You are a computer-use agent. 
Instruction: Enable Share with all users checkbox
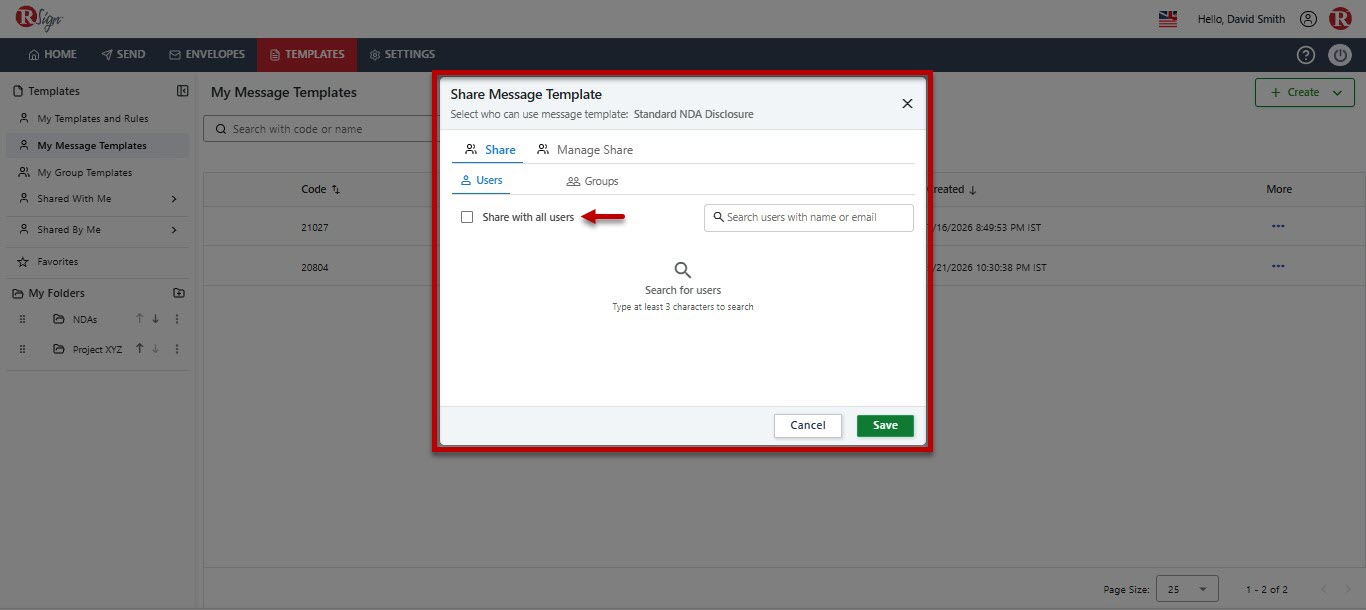(466, 217)
